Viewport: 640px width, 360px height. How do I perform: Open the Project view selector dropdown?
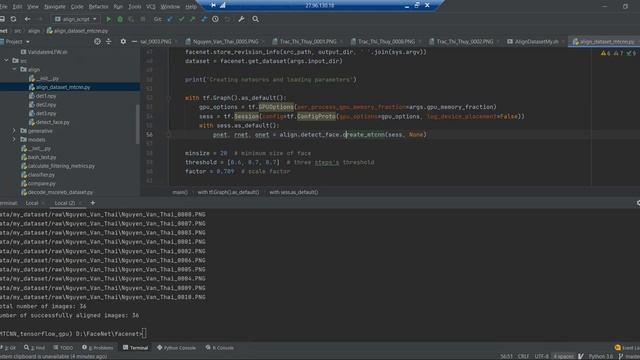[16, 42]
